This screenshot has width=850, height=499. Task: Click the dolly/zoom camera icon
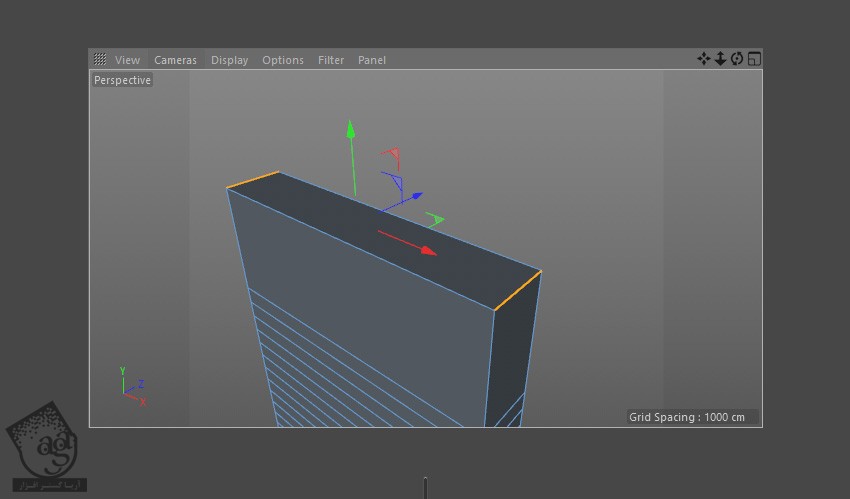coord(720,59)
